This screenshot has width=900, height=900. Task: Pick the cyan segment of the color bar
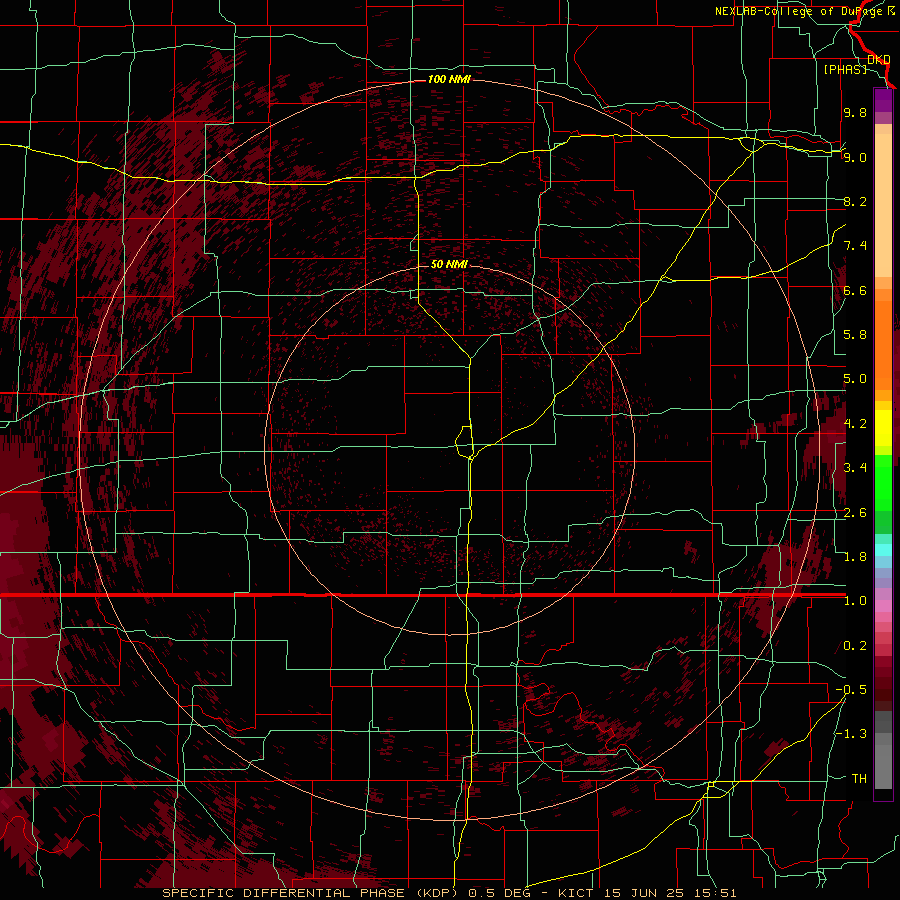pyautogui.click(x=883, y=550)
